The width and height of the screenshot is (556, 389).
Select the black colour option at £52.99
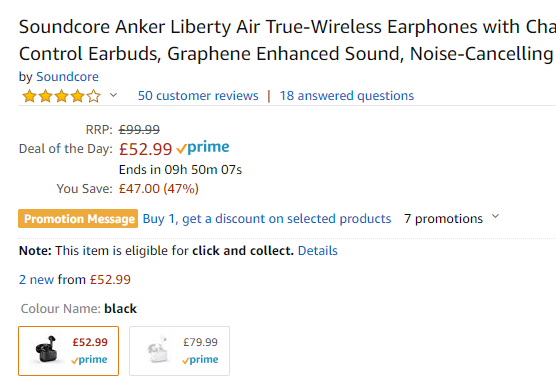[68, 351]
